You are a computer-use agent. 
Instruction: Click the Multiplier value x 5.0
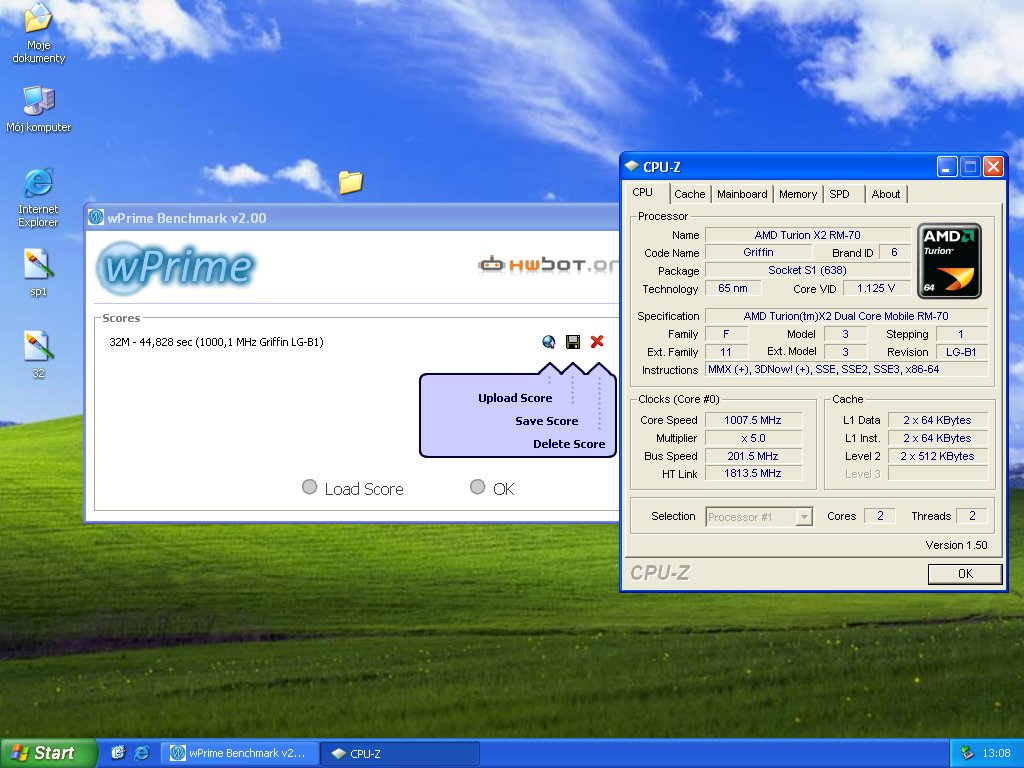753,438
